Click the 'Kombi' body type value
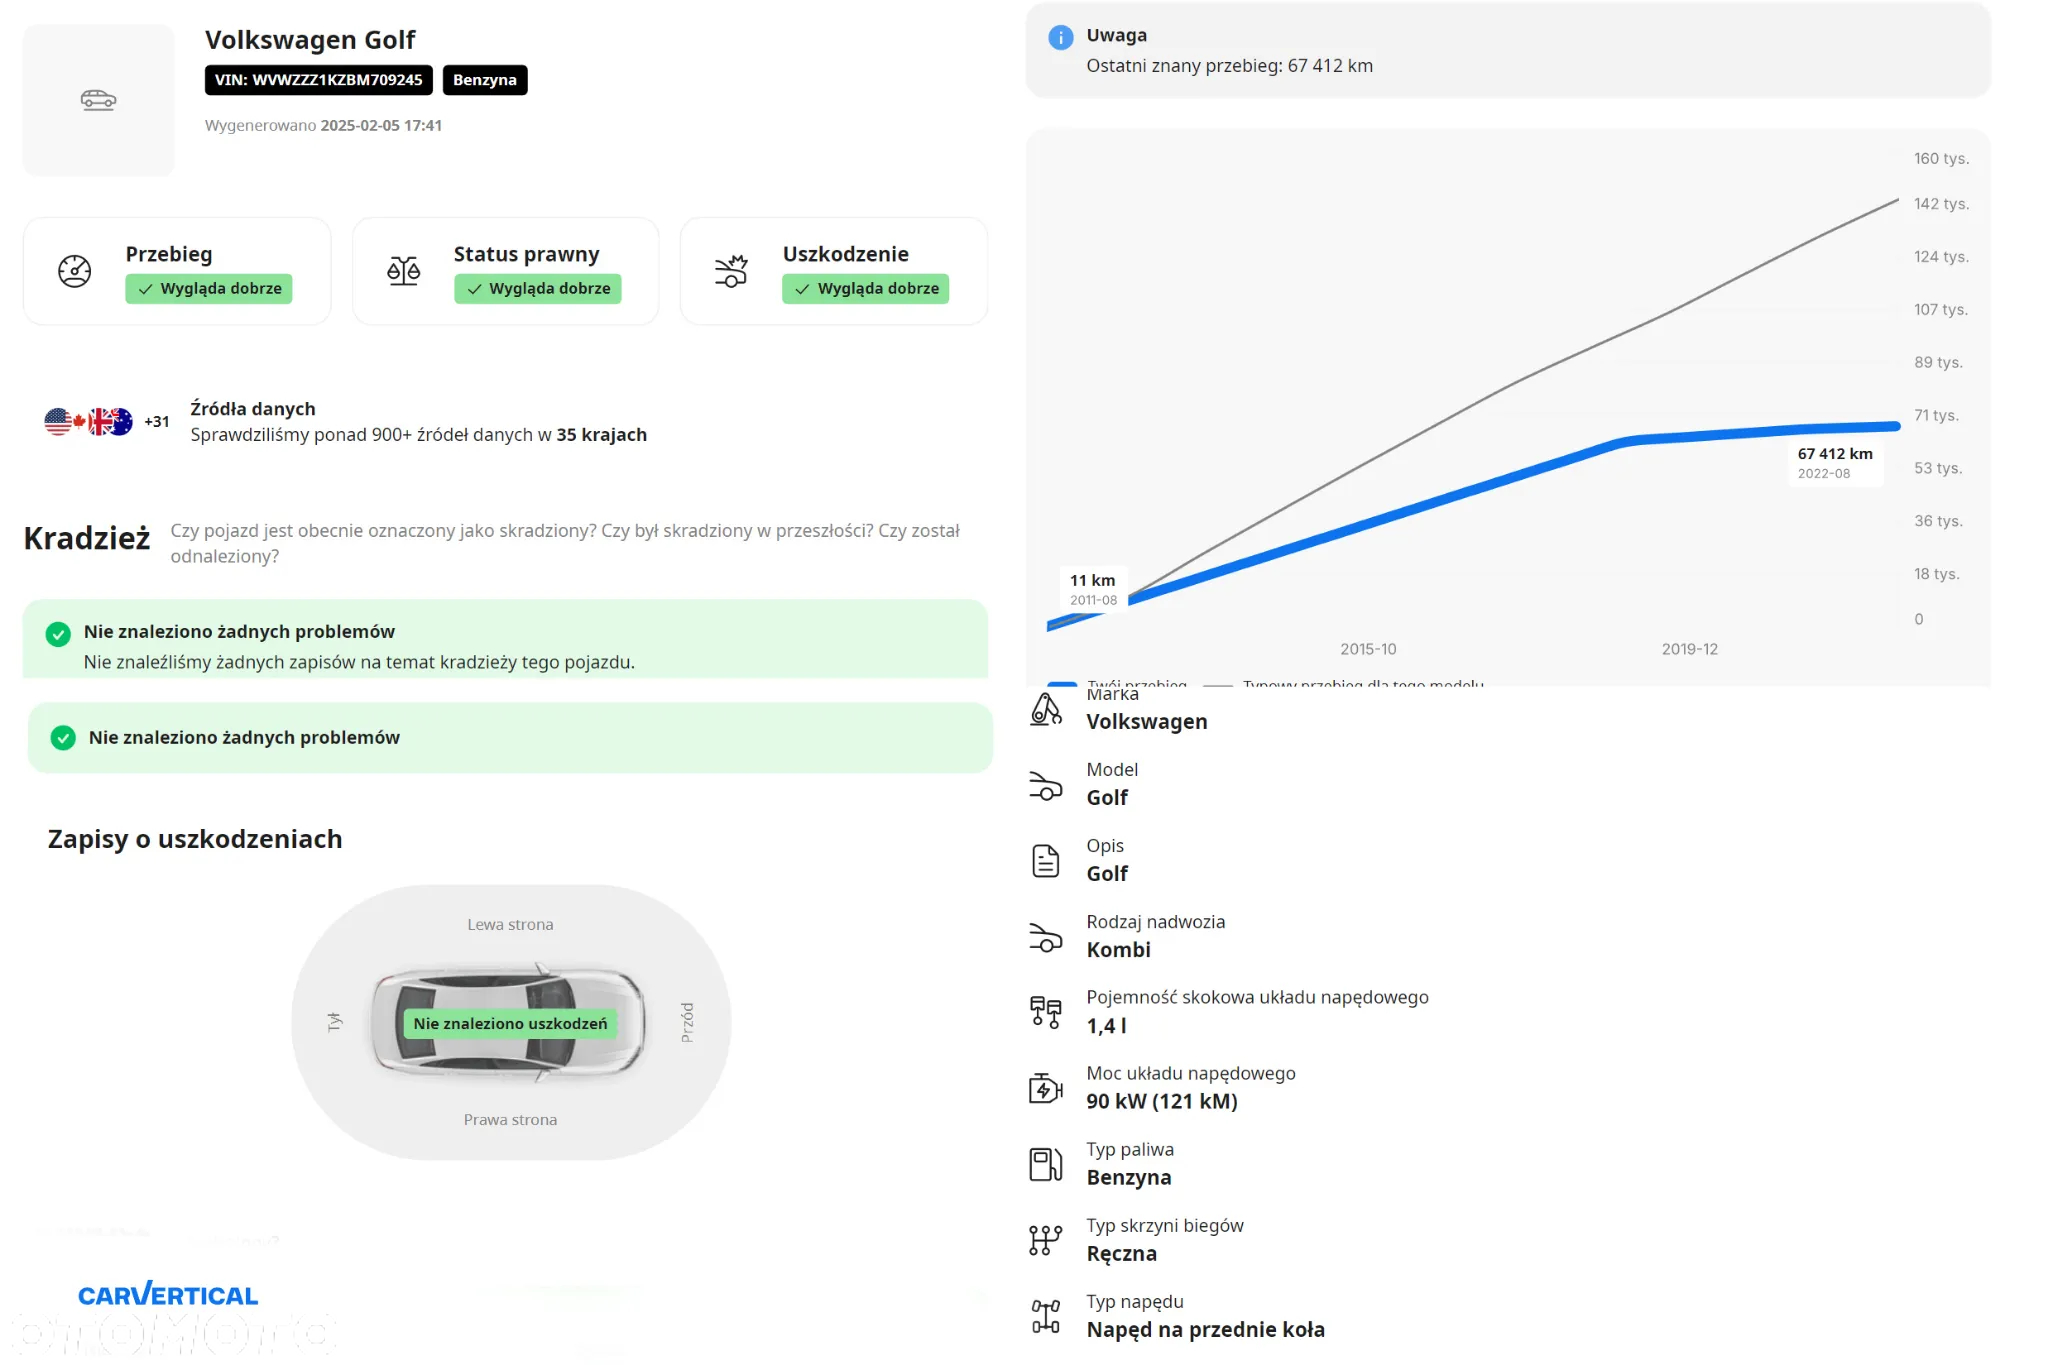Viewport: 2048px width, 1365px height. [x=1118, y=950]
